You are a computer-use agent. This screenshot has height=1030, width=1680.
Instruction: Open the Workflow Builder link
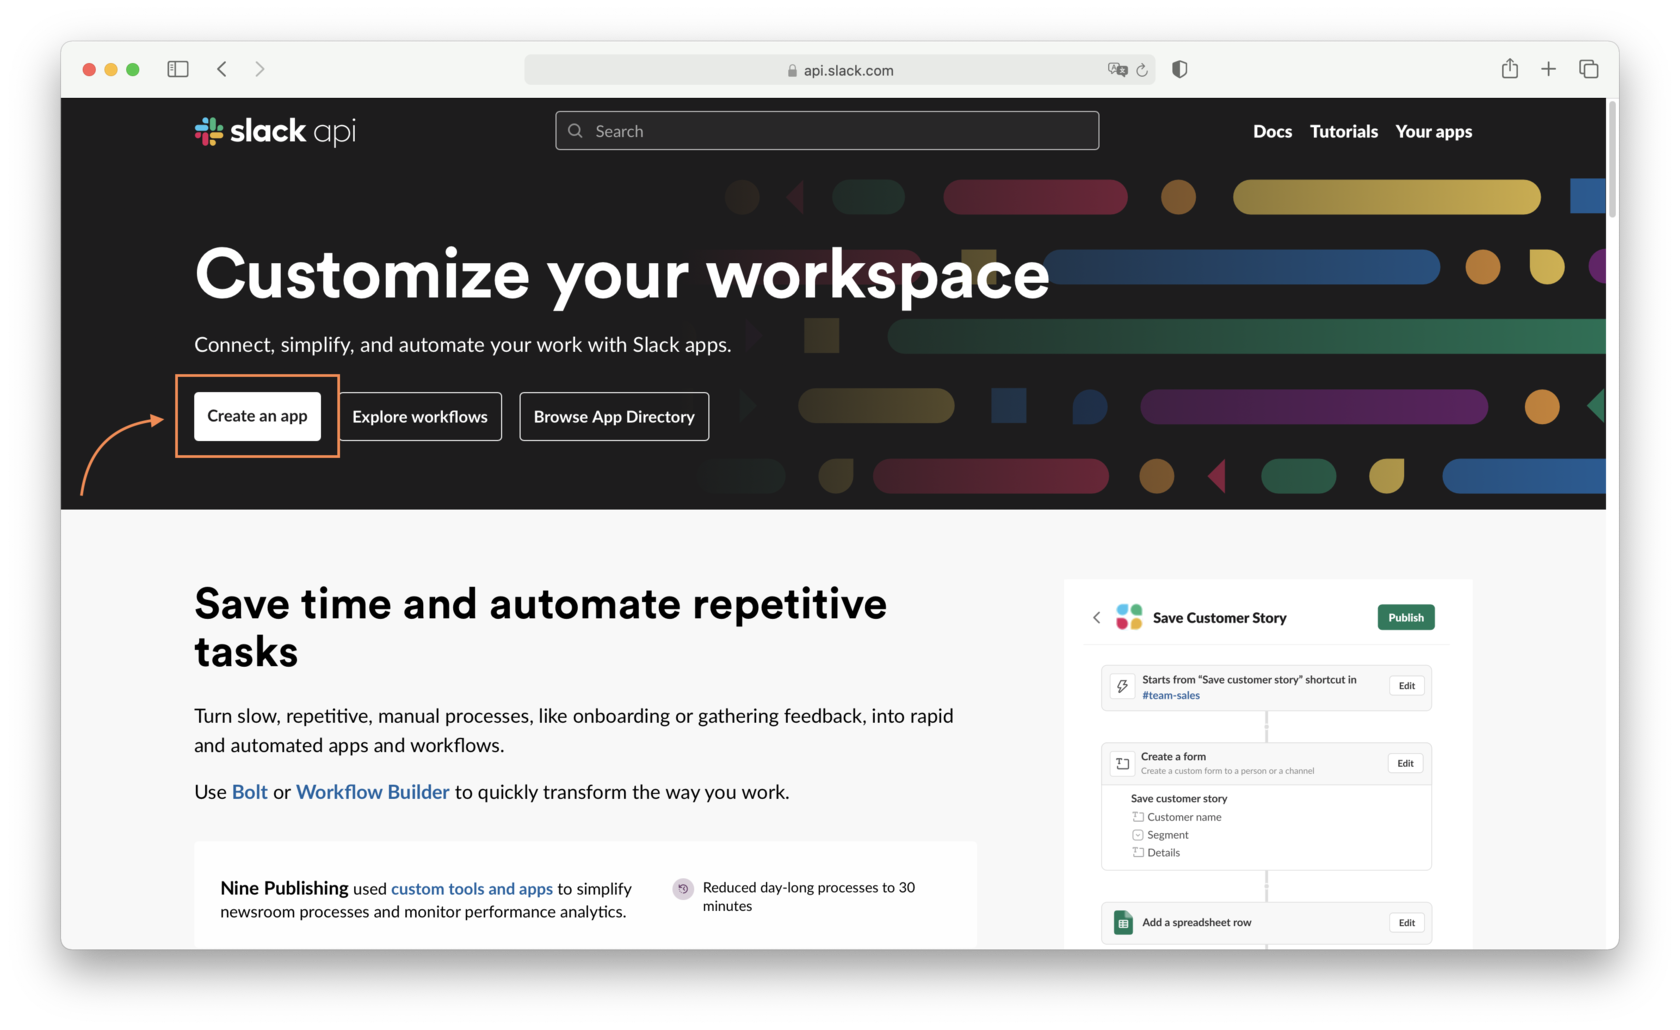pyautogui.click(x=373, y=792)
